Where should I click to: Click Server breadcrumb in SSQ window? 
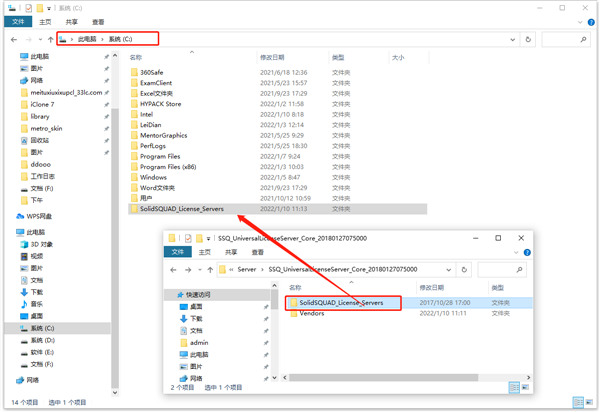click(x=246, y=269)
